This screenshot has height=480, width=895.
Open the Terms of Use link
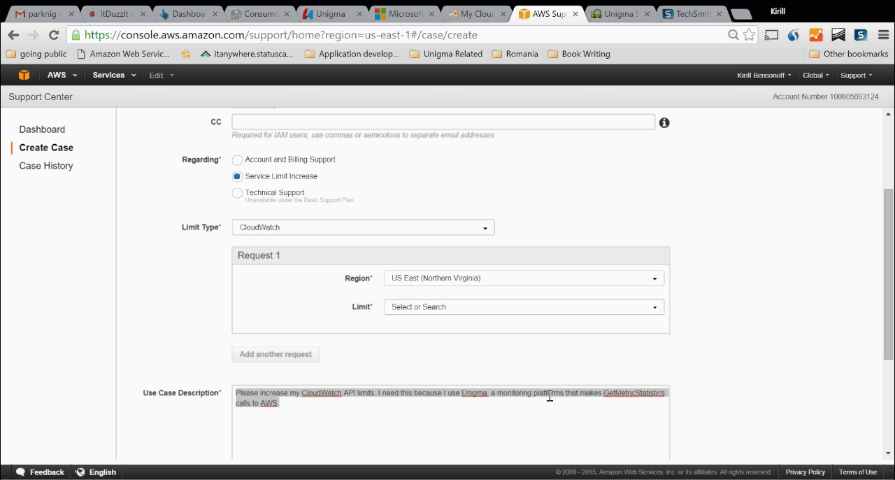click(857, 472)
